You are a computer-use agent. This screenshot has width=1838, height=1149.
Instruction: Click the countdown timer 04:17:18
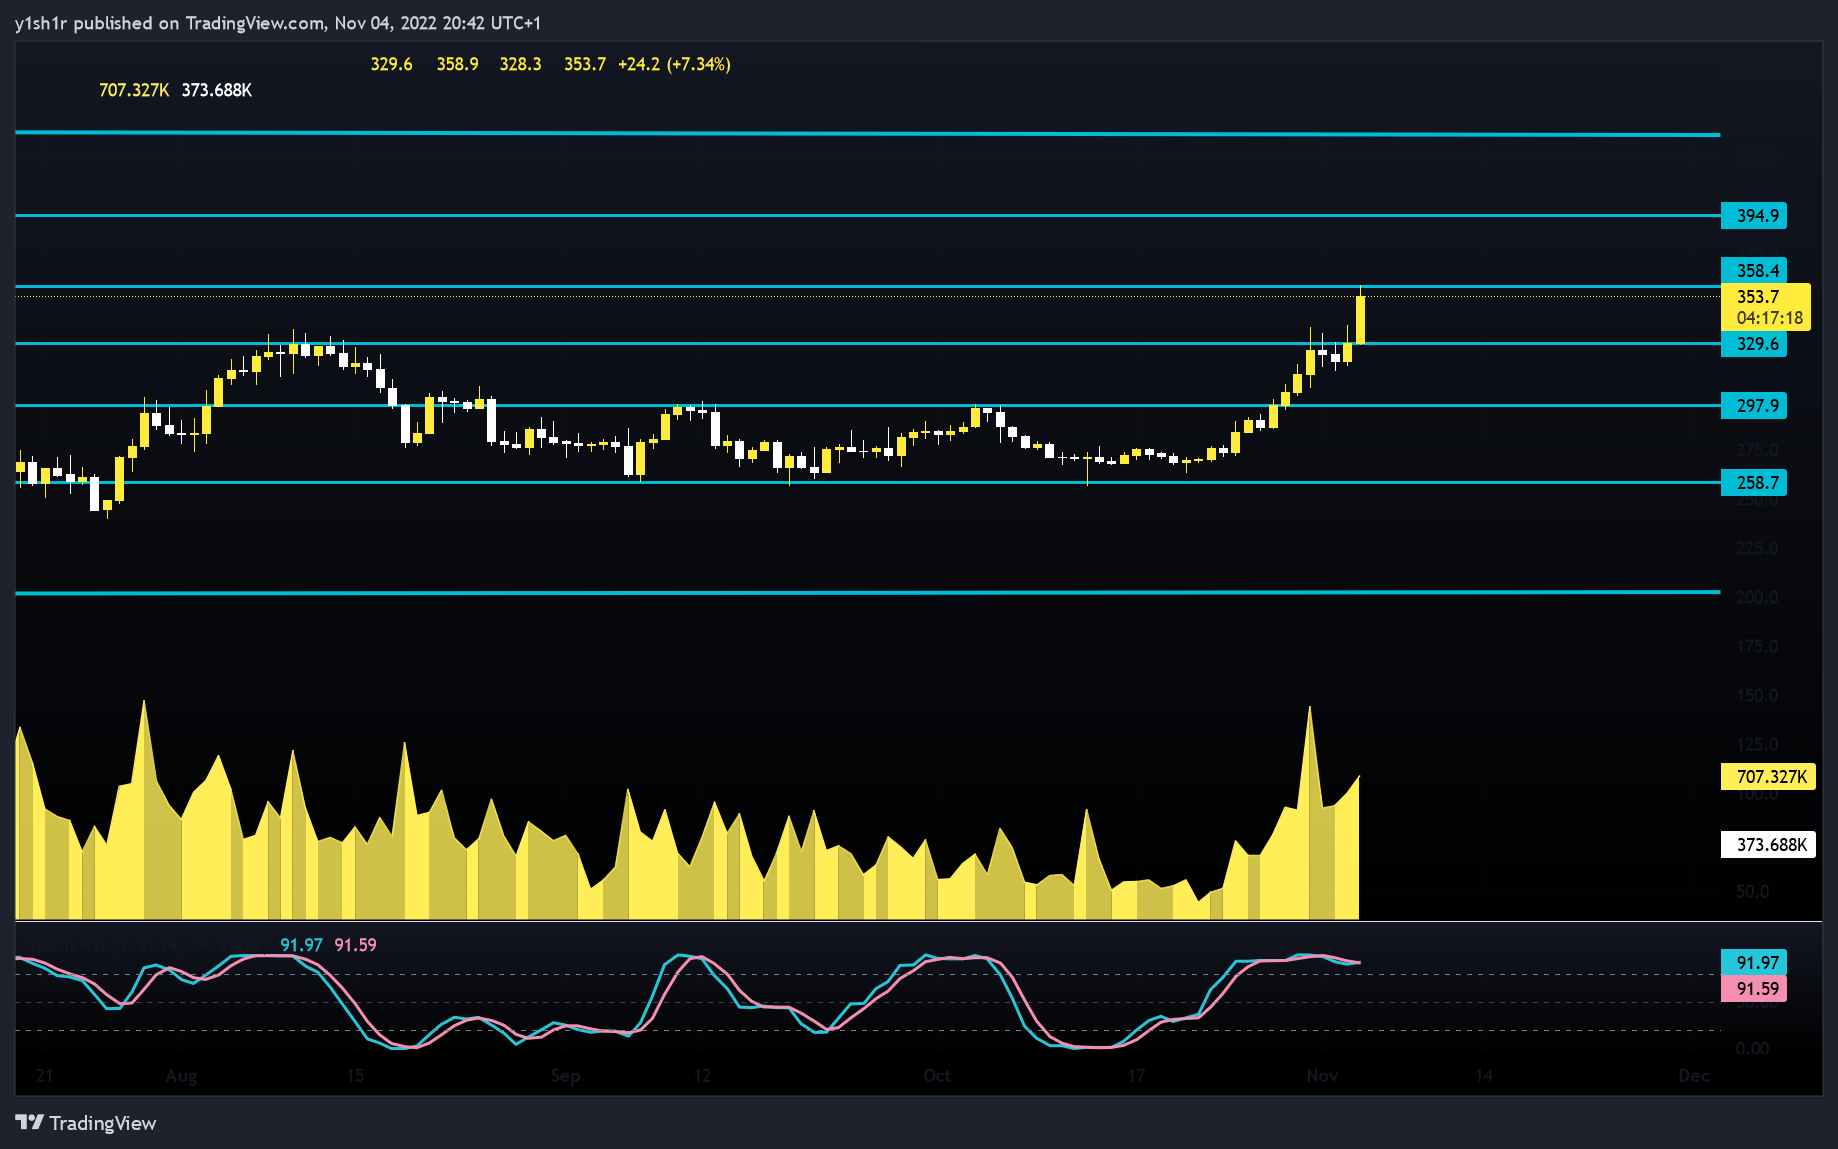(1769, 318)
